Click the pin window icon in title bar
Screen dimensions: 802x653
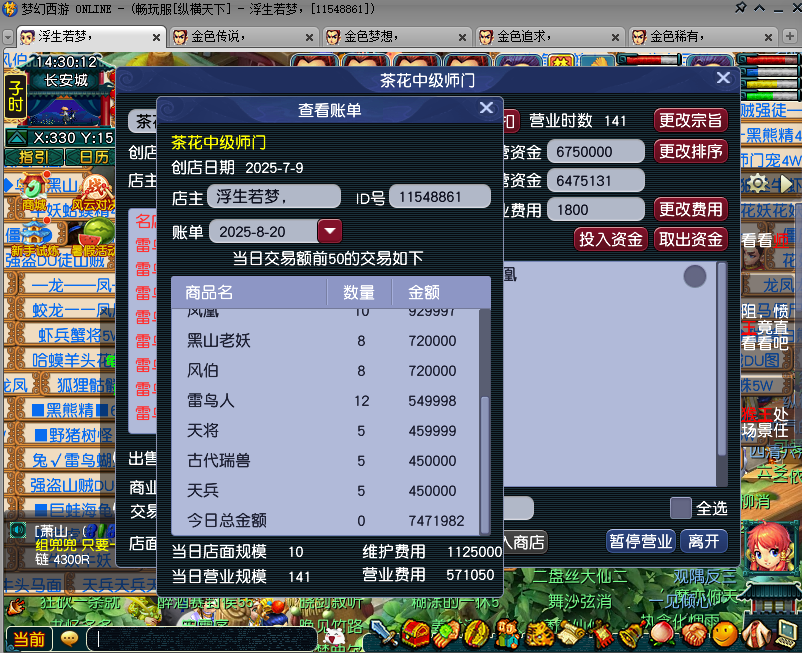click(740, 8)
